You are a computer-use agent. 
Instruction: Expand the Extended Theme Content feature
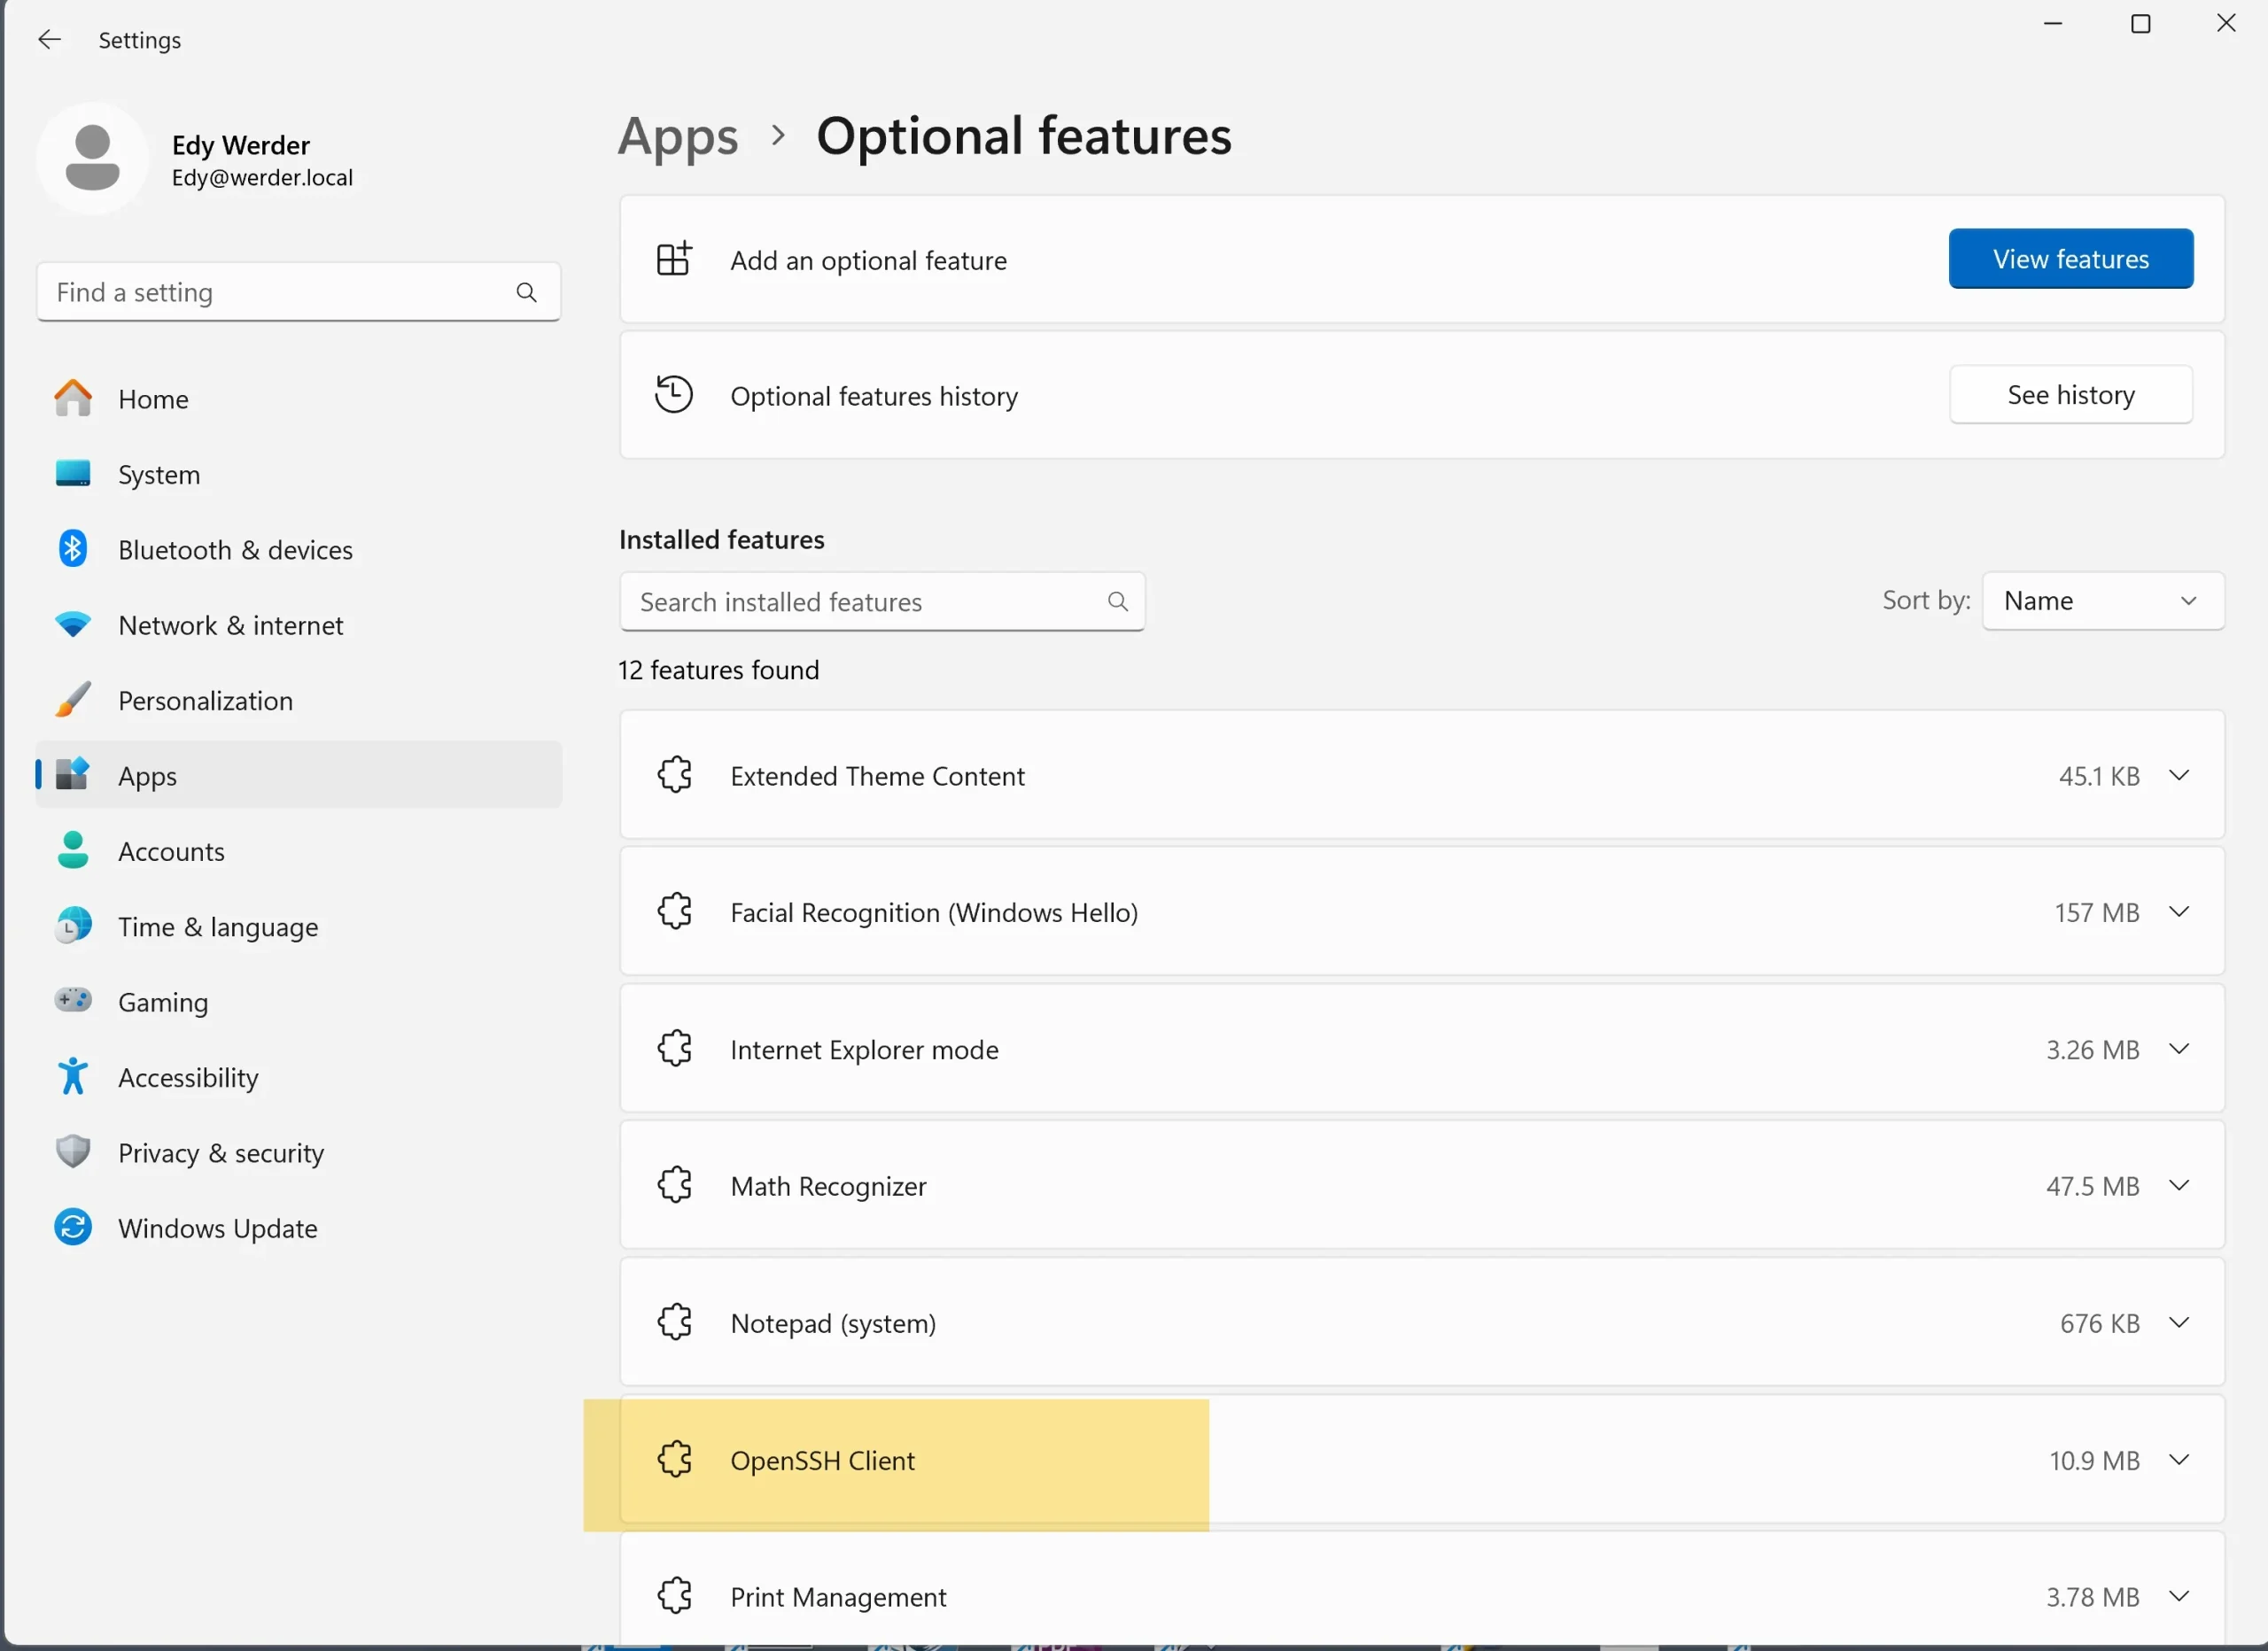(2179, 776)
